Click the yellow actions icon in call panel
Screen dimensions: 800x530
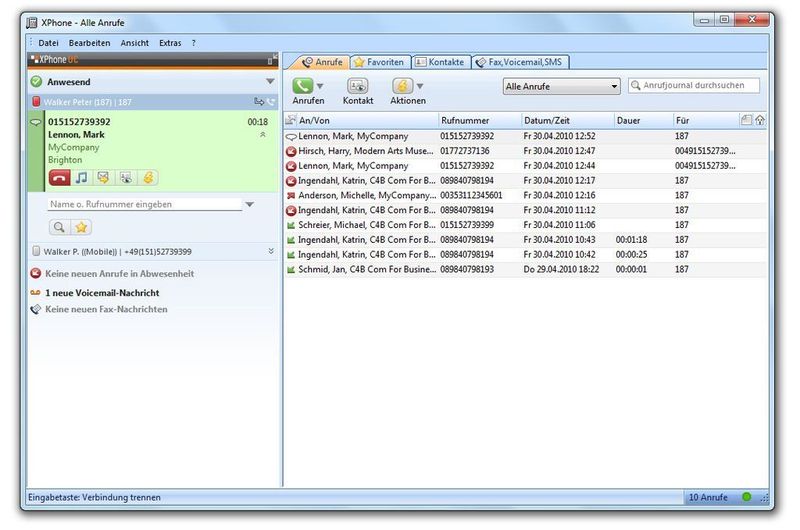[x=148, y=178]
